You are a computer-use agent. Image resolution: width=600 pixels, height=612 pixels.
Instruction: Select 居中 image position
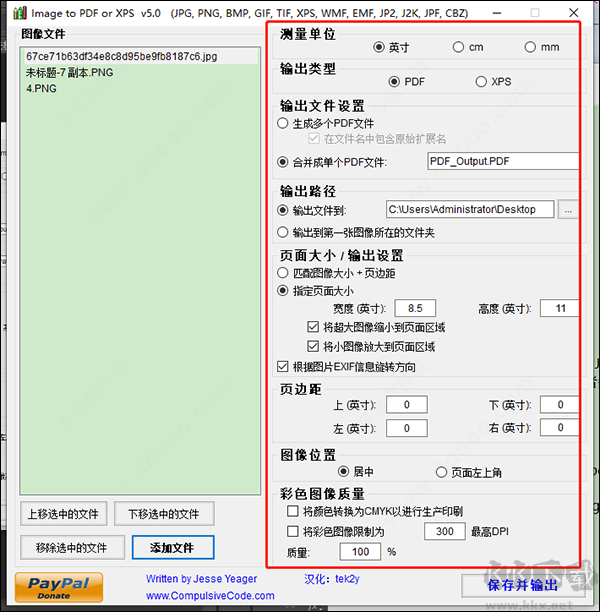tap(343, 471)
